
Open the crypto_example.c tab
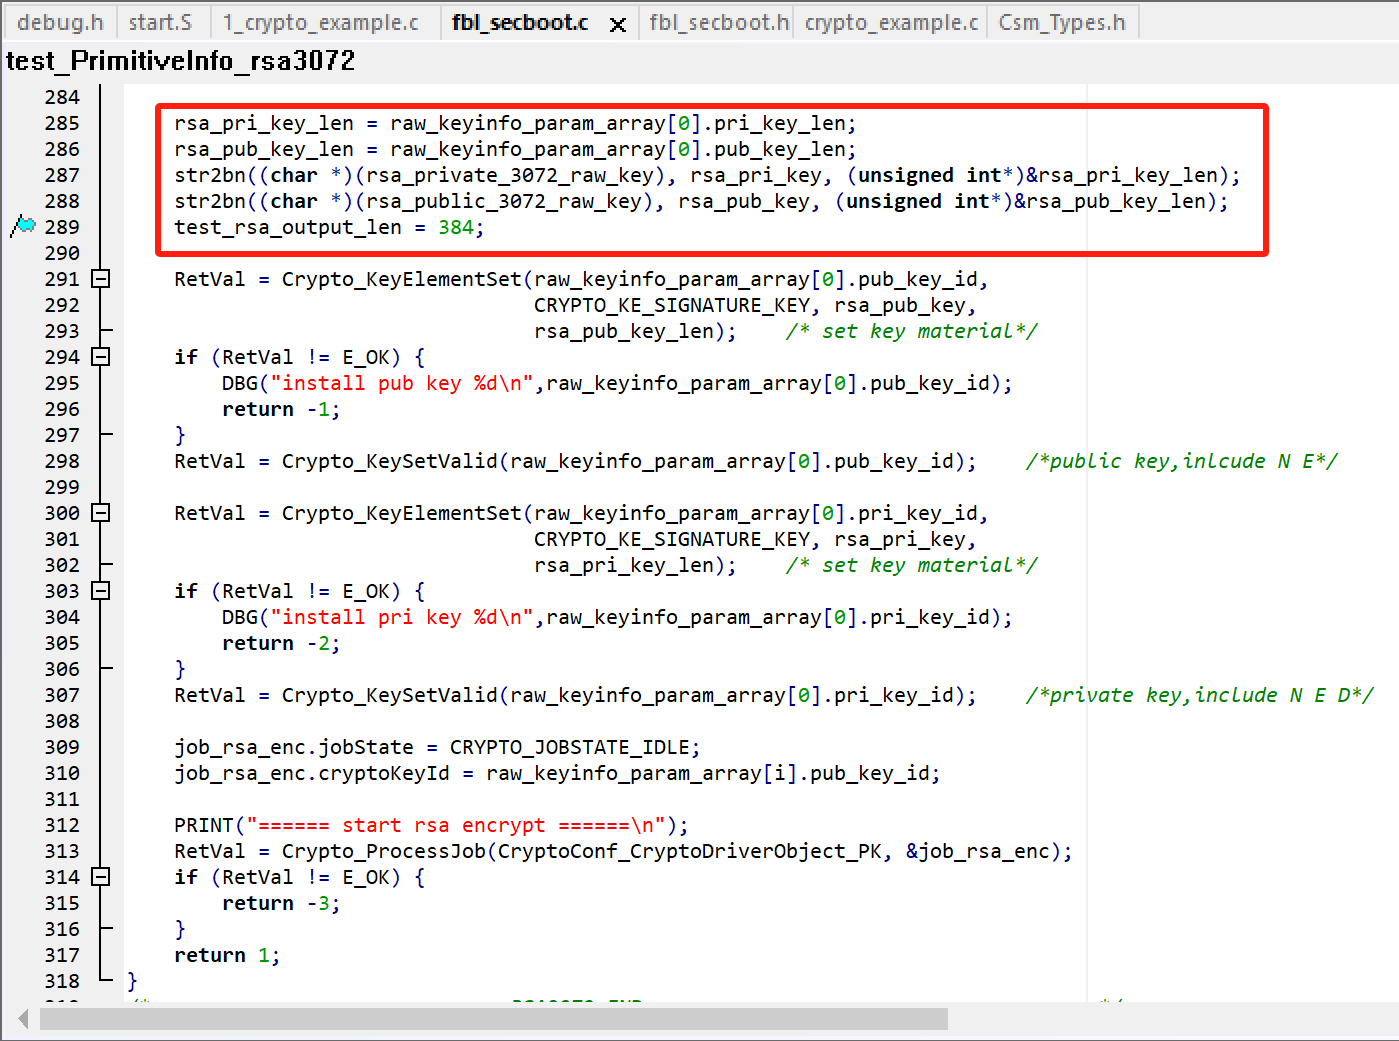[x=890, y=22]
